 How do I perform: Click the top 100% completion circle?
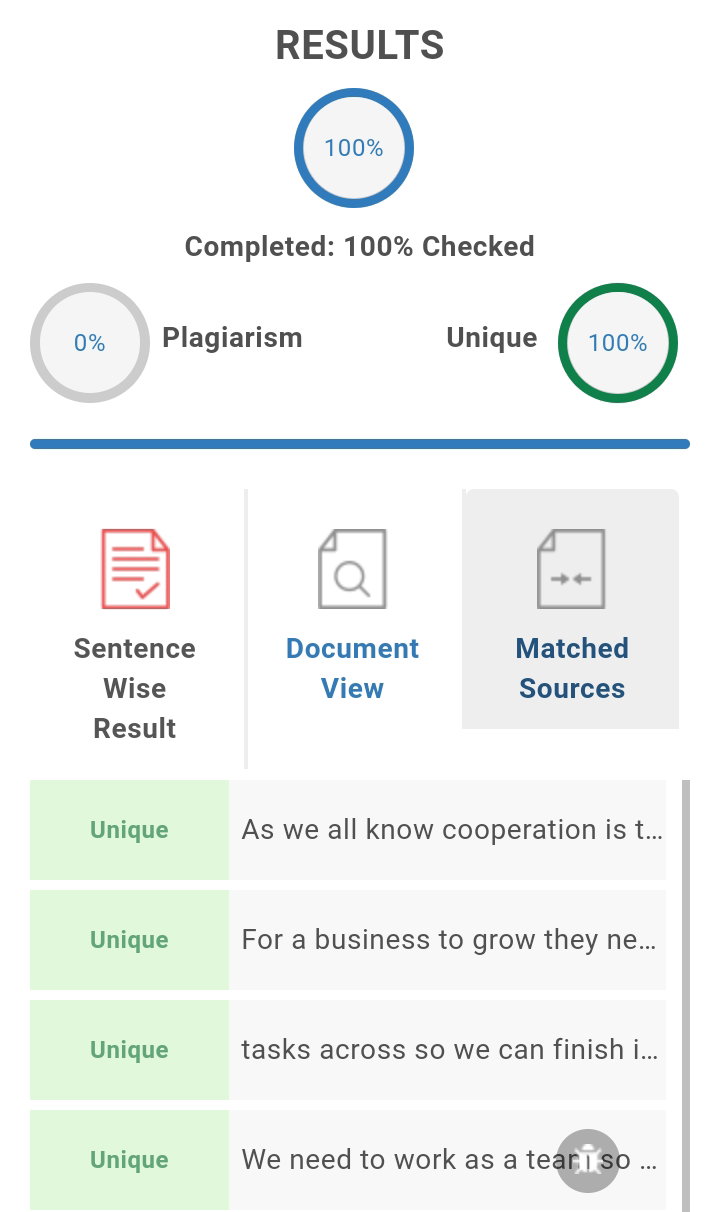point(354,148)
